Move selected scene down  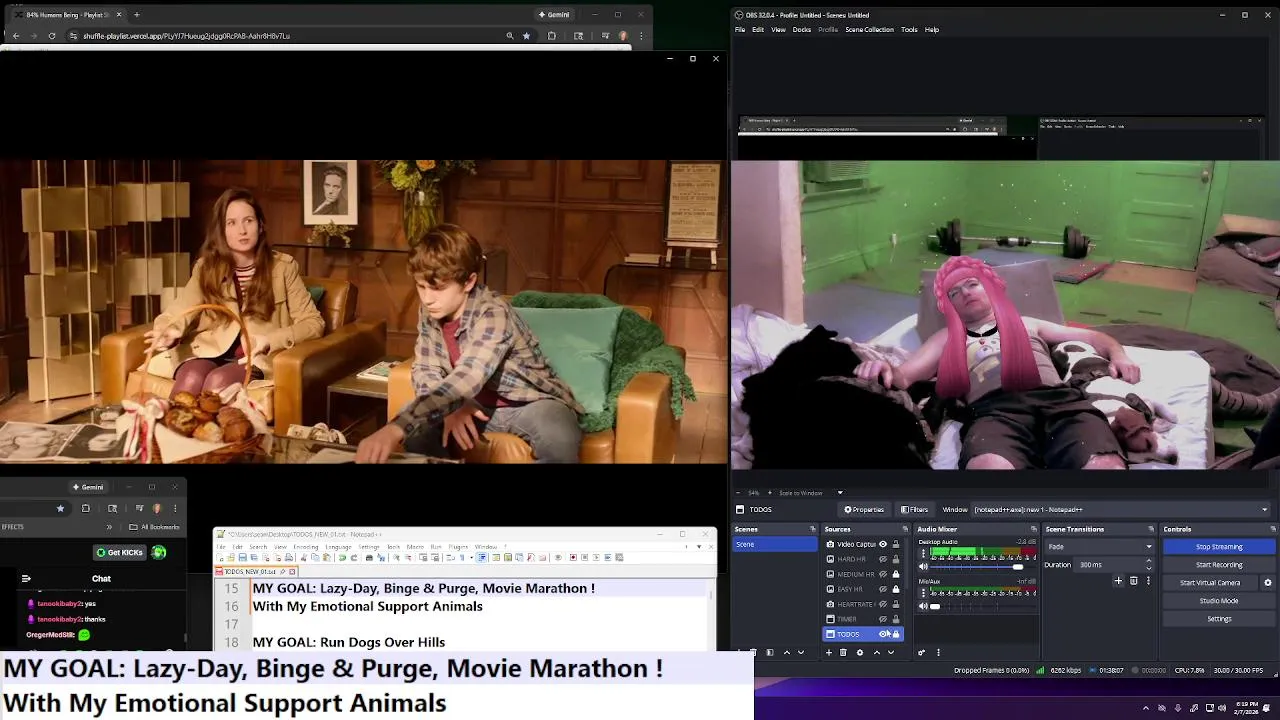click(x=801, y=653)
